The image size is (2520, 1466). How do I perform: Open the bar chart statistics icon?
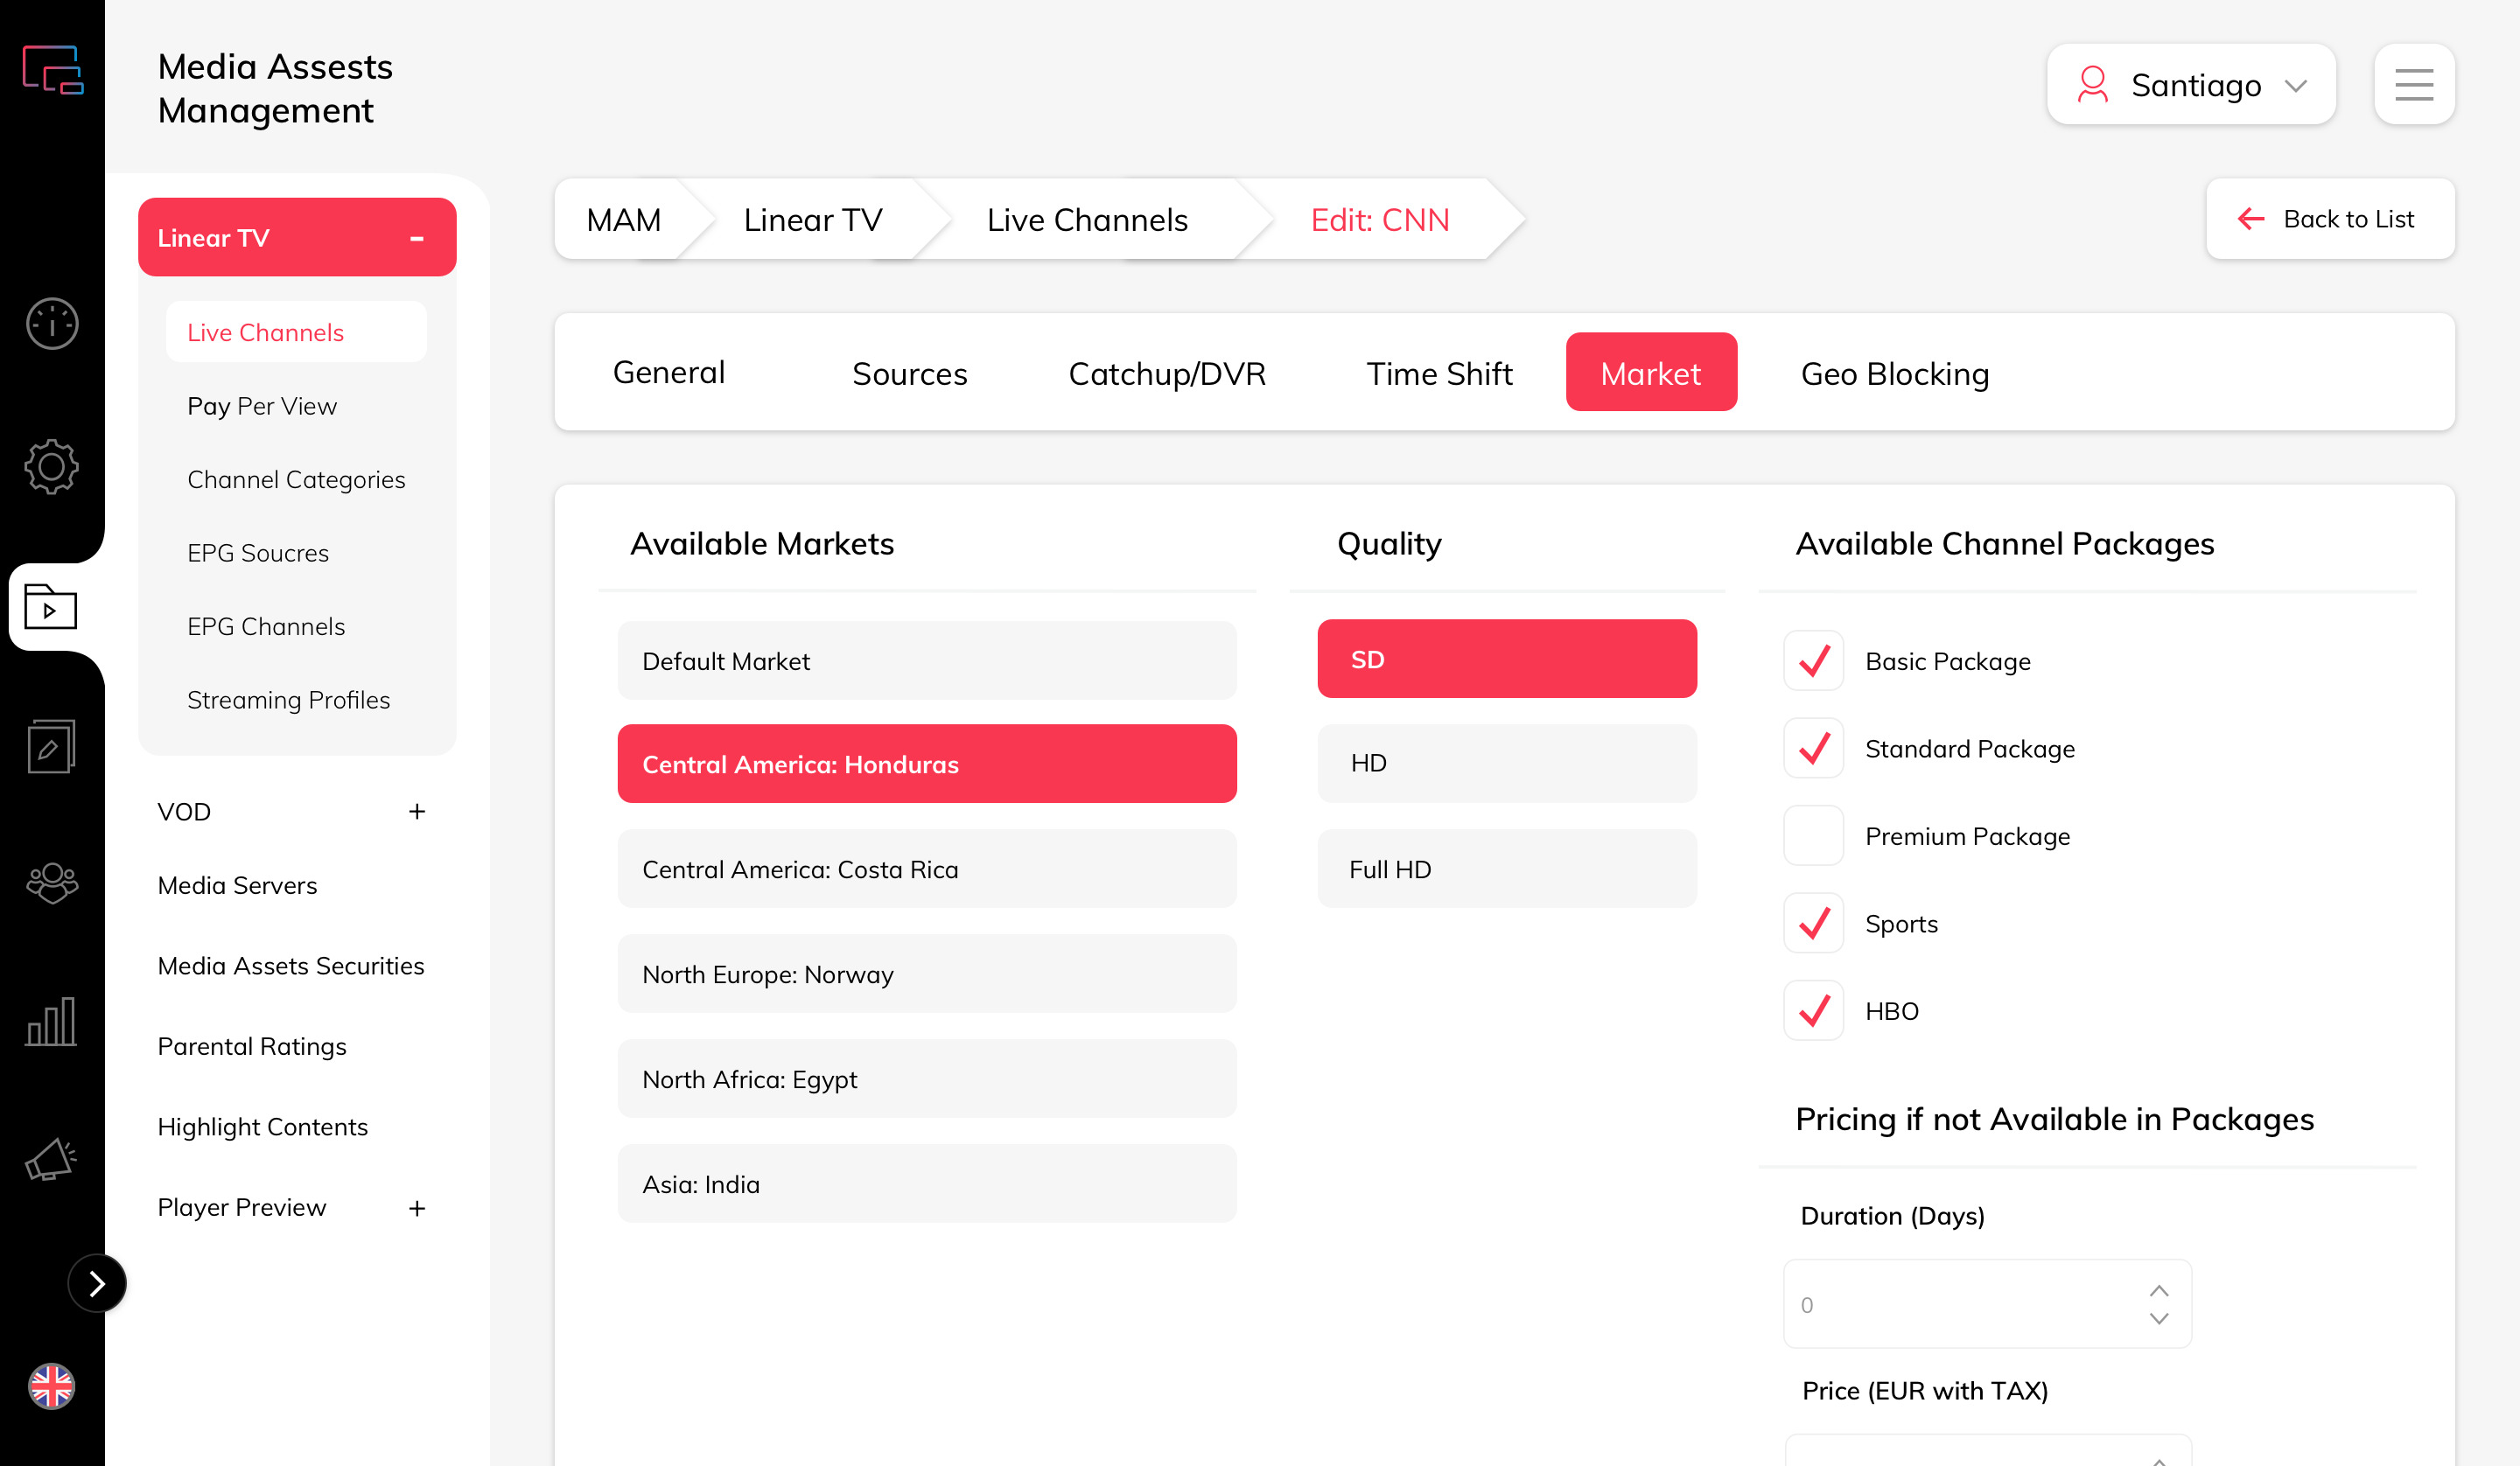(51, 1022)
